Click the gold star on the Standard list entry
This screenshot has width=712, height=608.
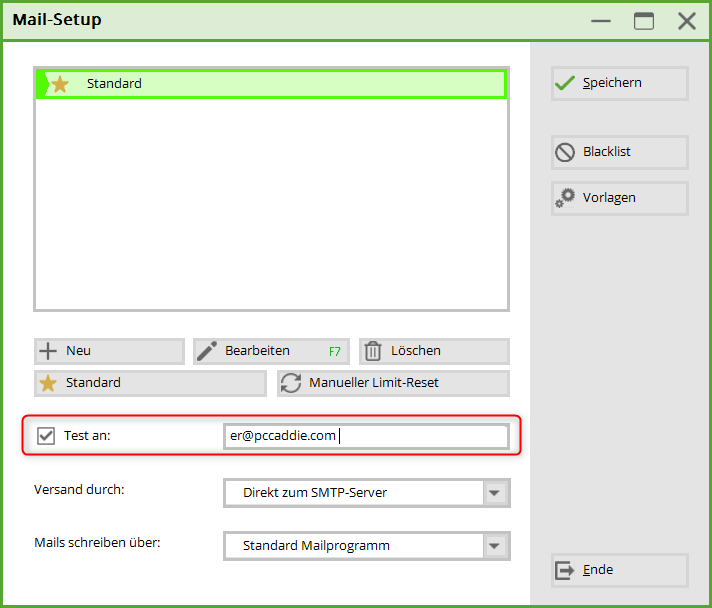(x=60, y=84)
